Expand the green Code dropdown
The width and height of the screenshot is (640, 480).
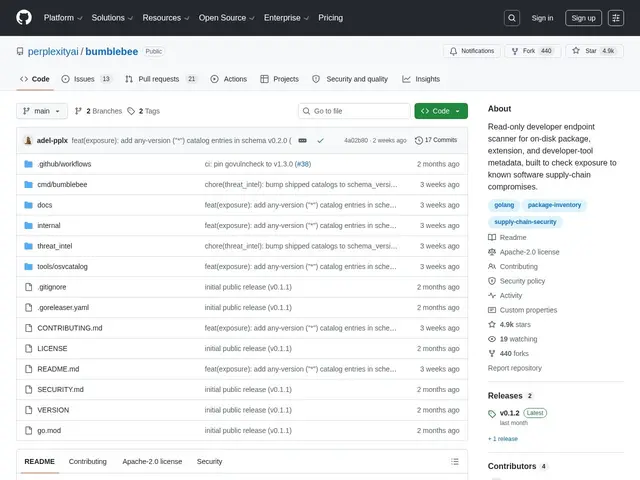click(441, 111)
